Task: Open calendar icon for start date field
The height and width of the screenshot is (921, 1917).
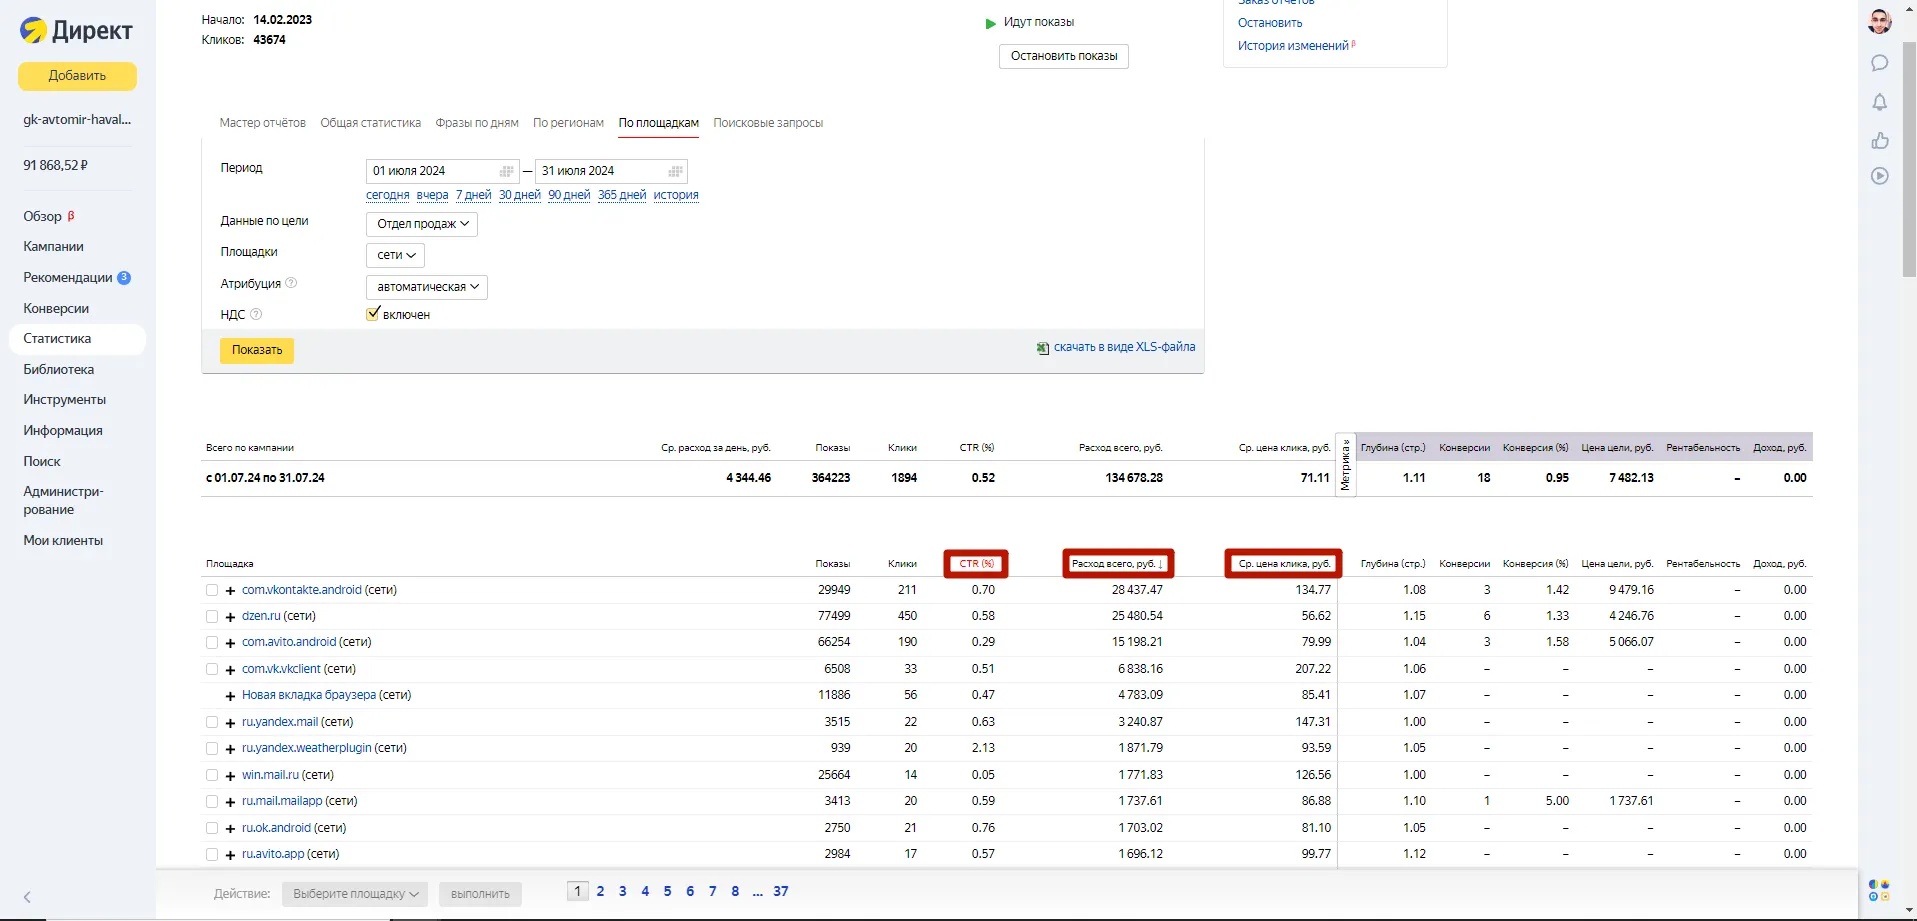Action: (506, 171)
